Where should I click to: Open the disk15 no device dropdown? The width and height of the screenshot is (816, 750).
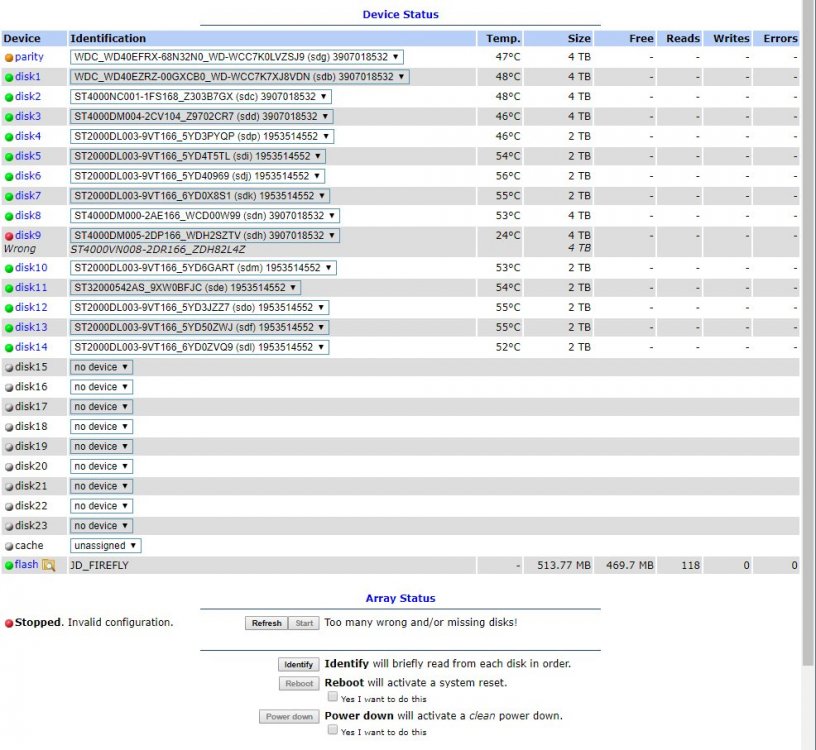[101, 367]
